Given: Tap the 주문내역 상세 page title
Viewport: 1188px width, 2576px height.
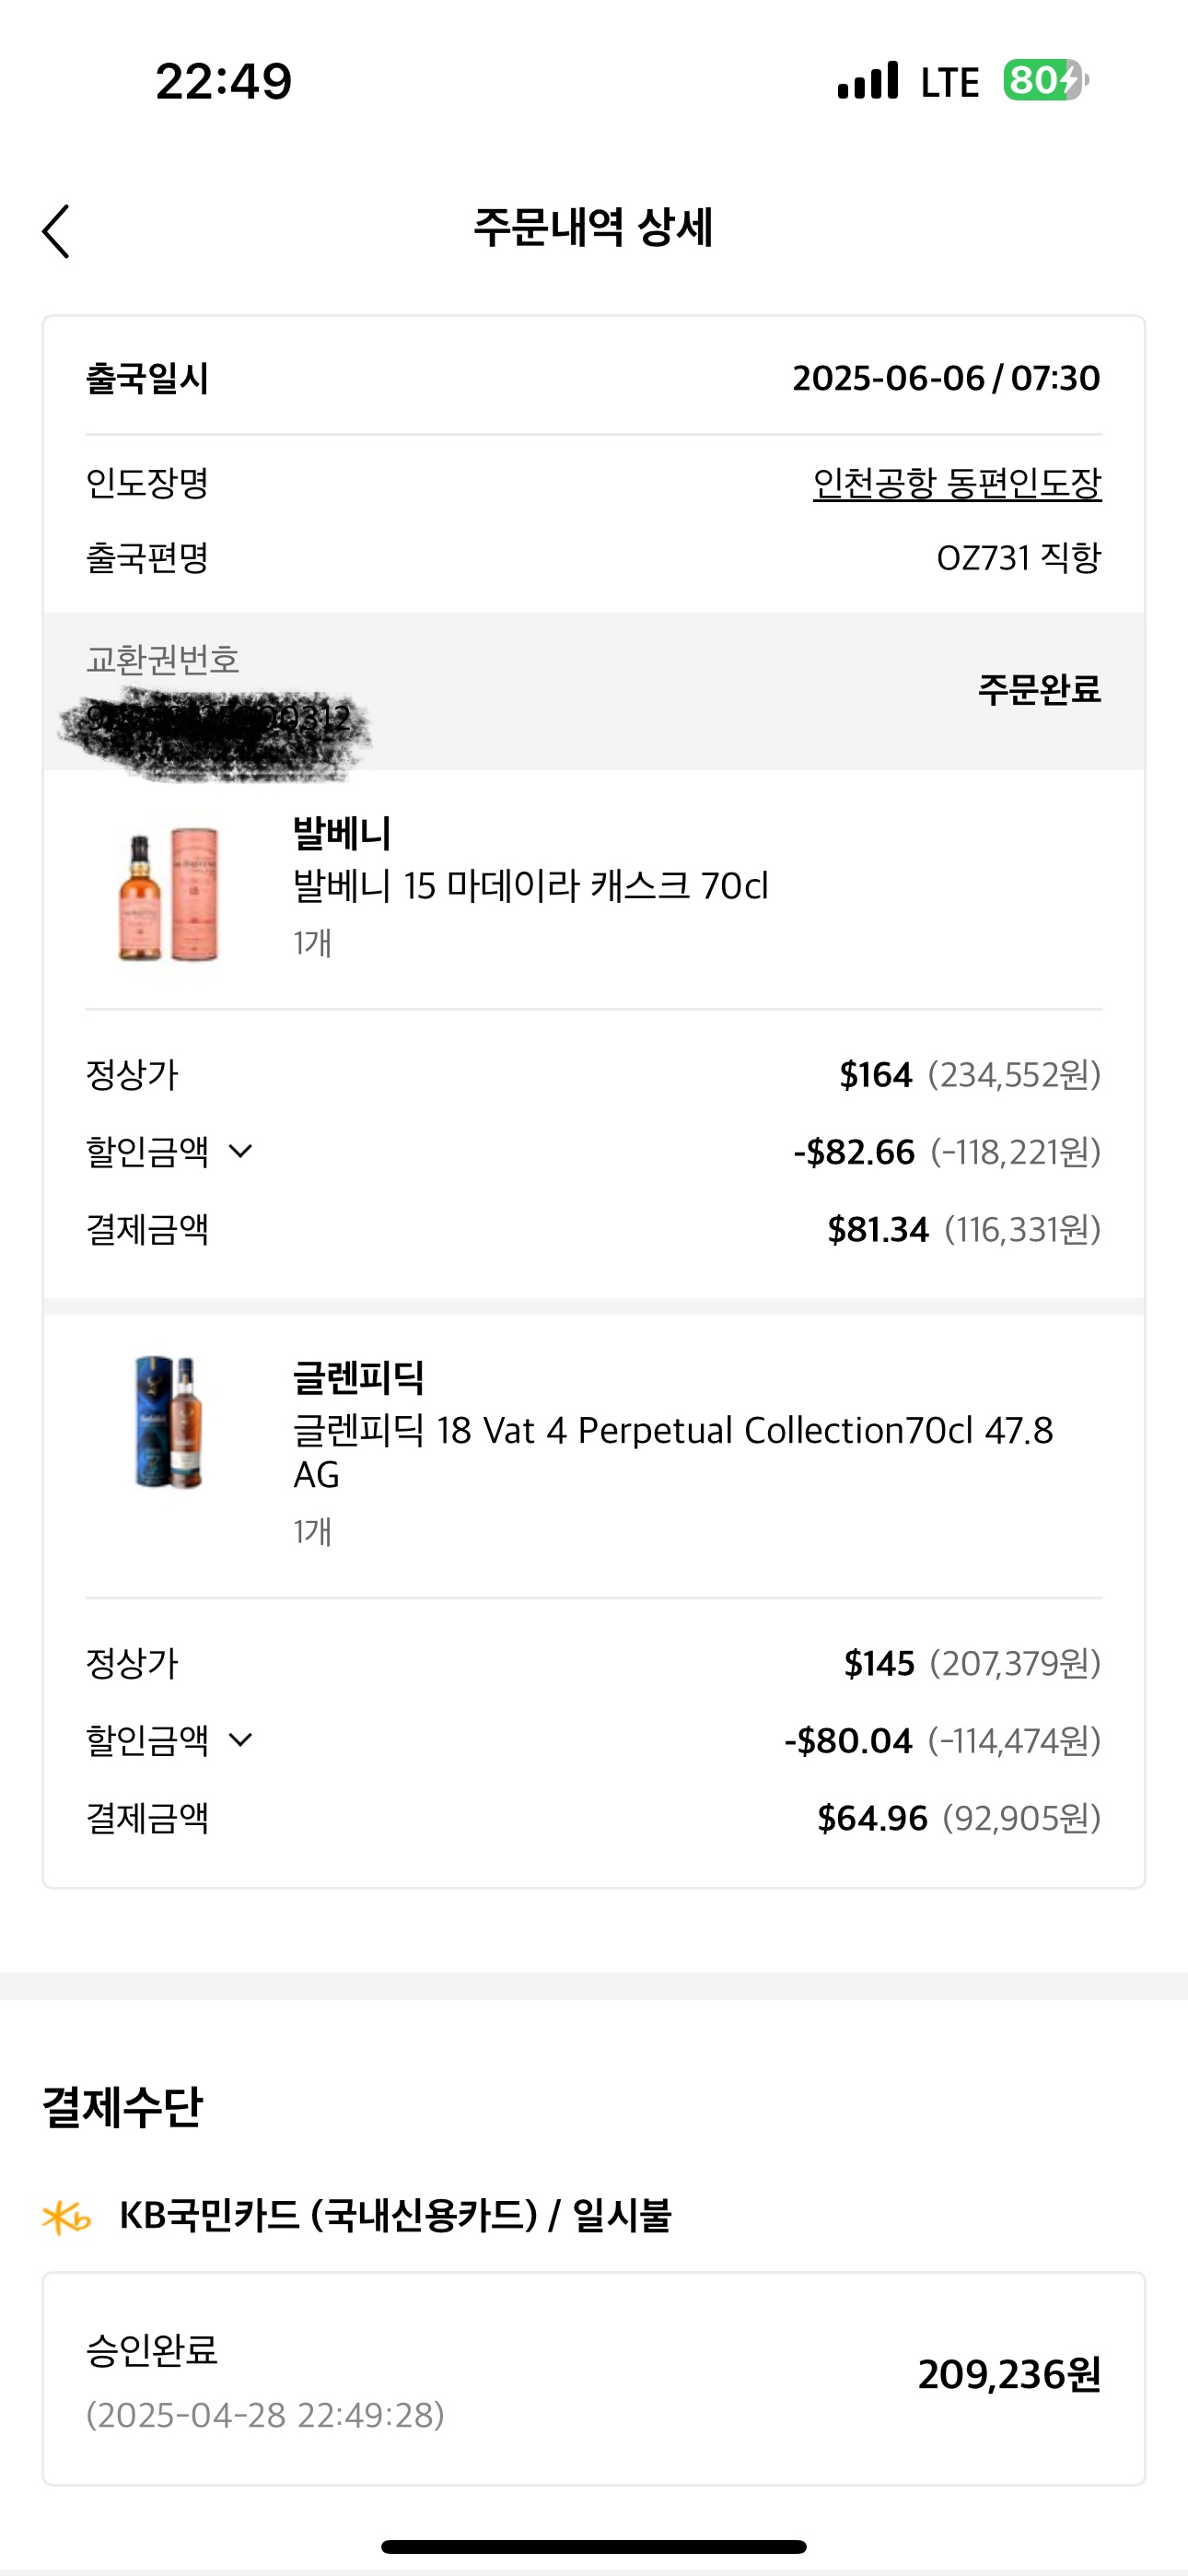Looking at the screenshot, I should tap(593, 227).
